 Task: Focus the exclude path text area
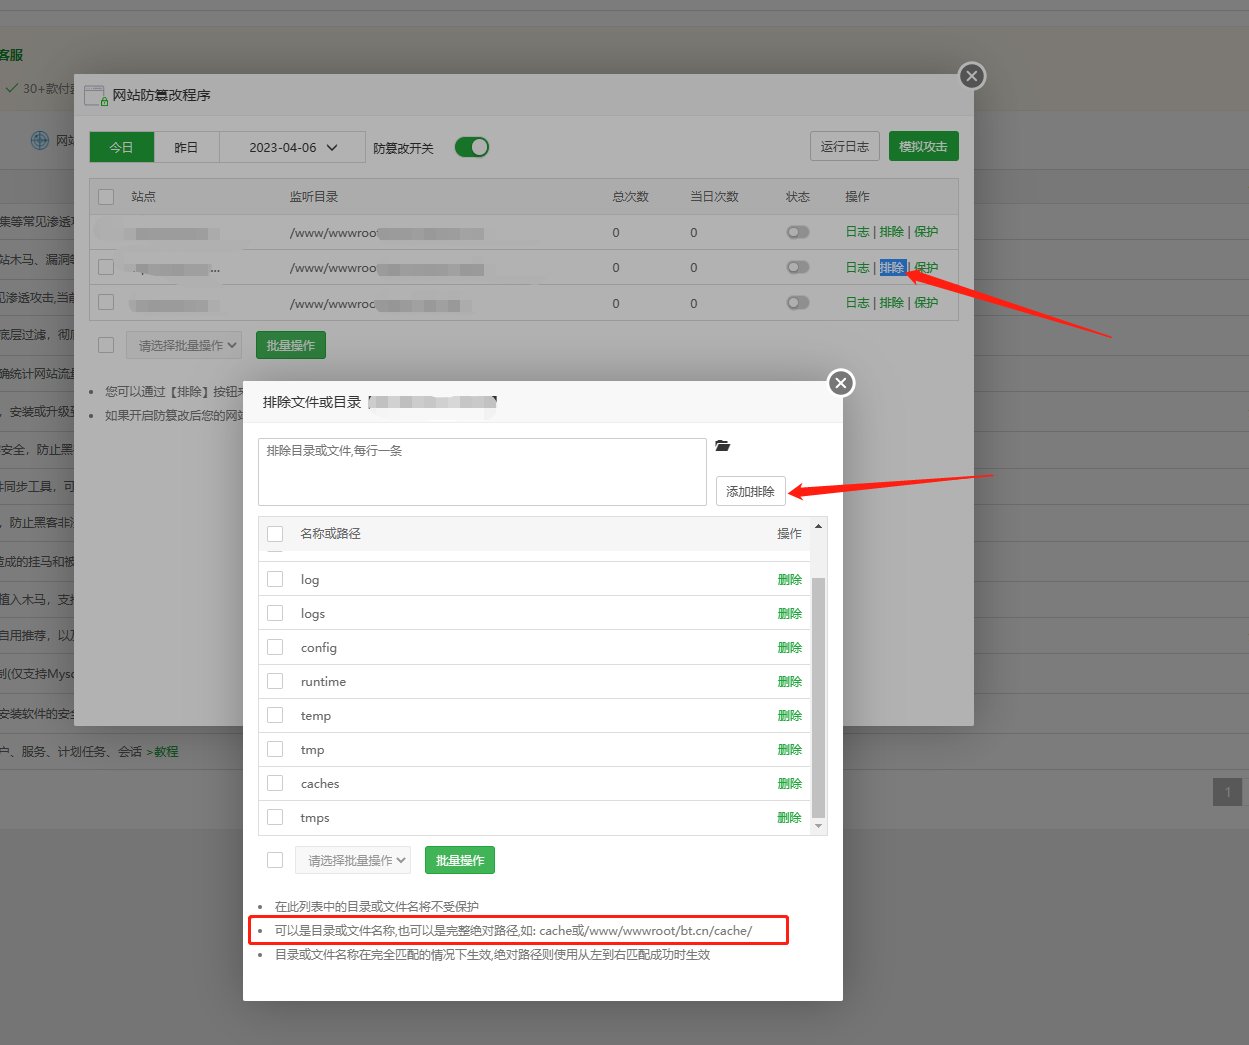[x=482, y=472]
